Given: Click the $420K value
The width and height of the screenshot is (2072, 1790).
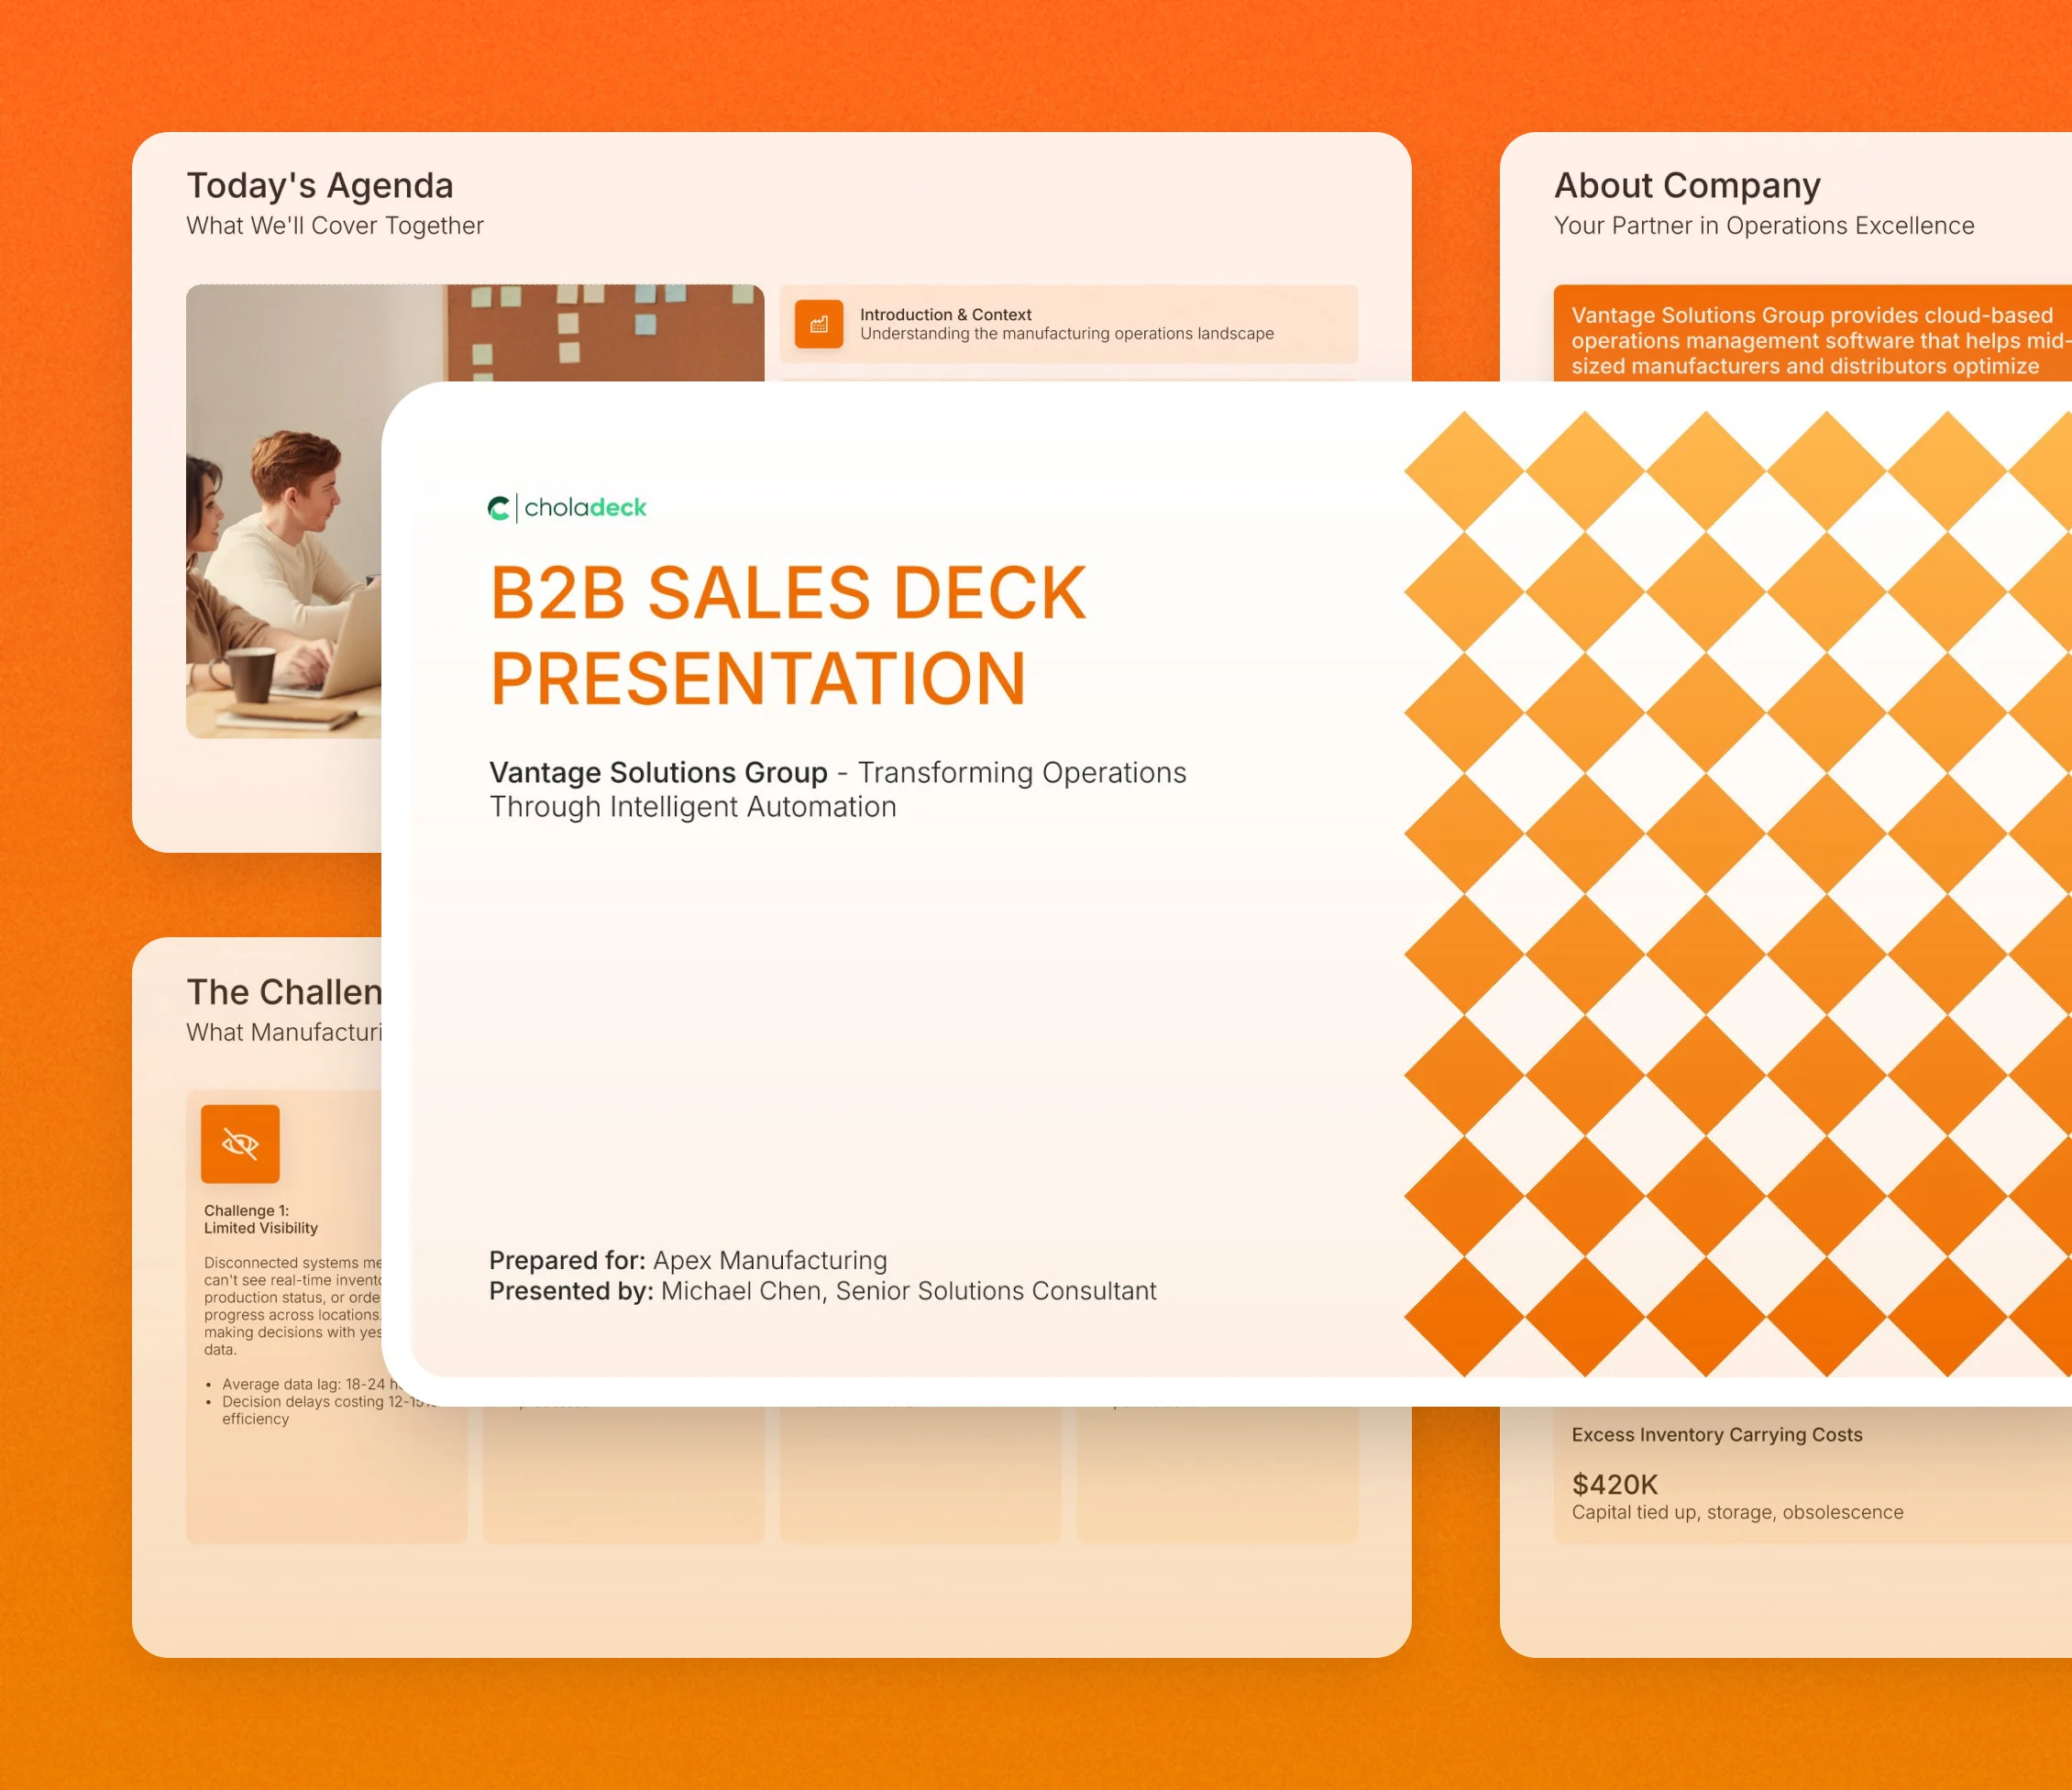Looking at the screenshot, I should pyautogui.click(x=1615, y=1485).
